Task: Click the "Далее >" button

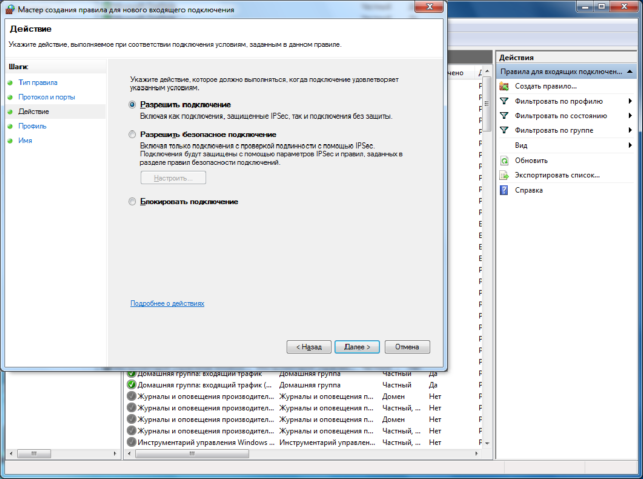Action: point(357,347)
